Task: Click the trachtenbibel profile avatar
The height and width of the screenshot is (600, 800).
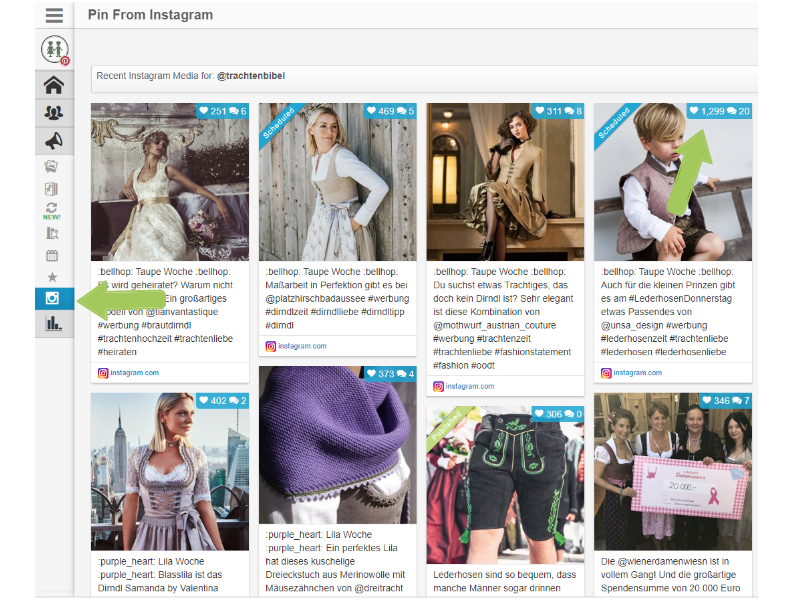Action: coord(55,49)
